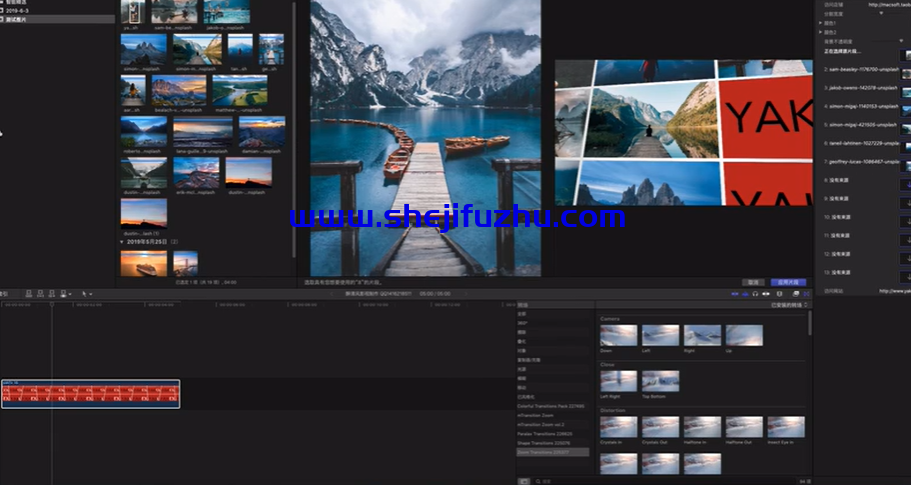Select the Camera Up transition
The width and height of the screenshot is (911, 485).
click(x=744, y=336)
